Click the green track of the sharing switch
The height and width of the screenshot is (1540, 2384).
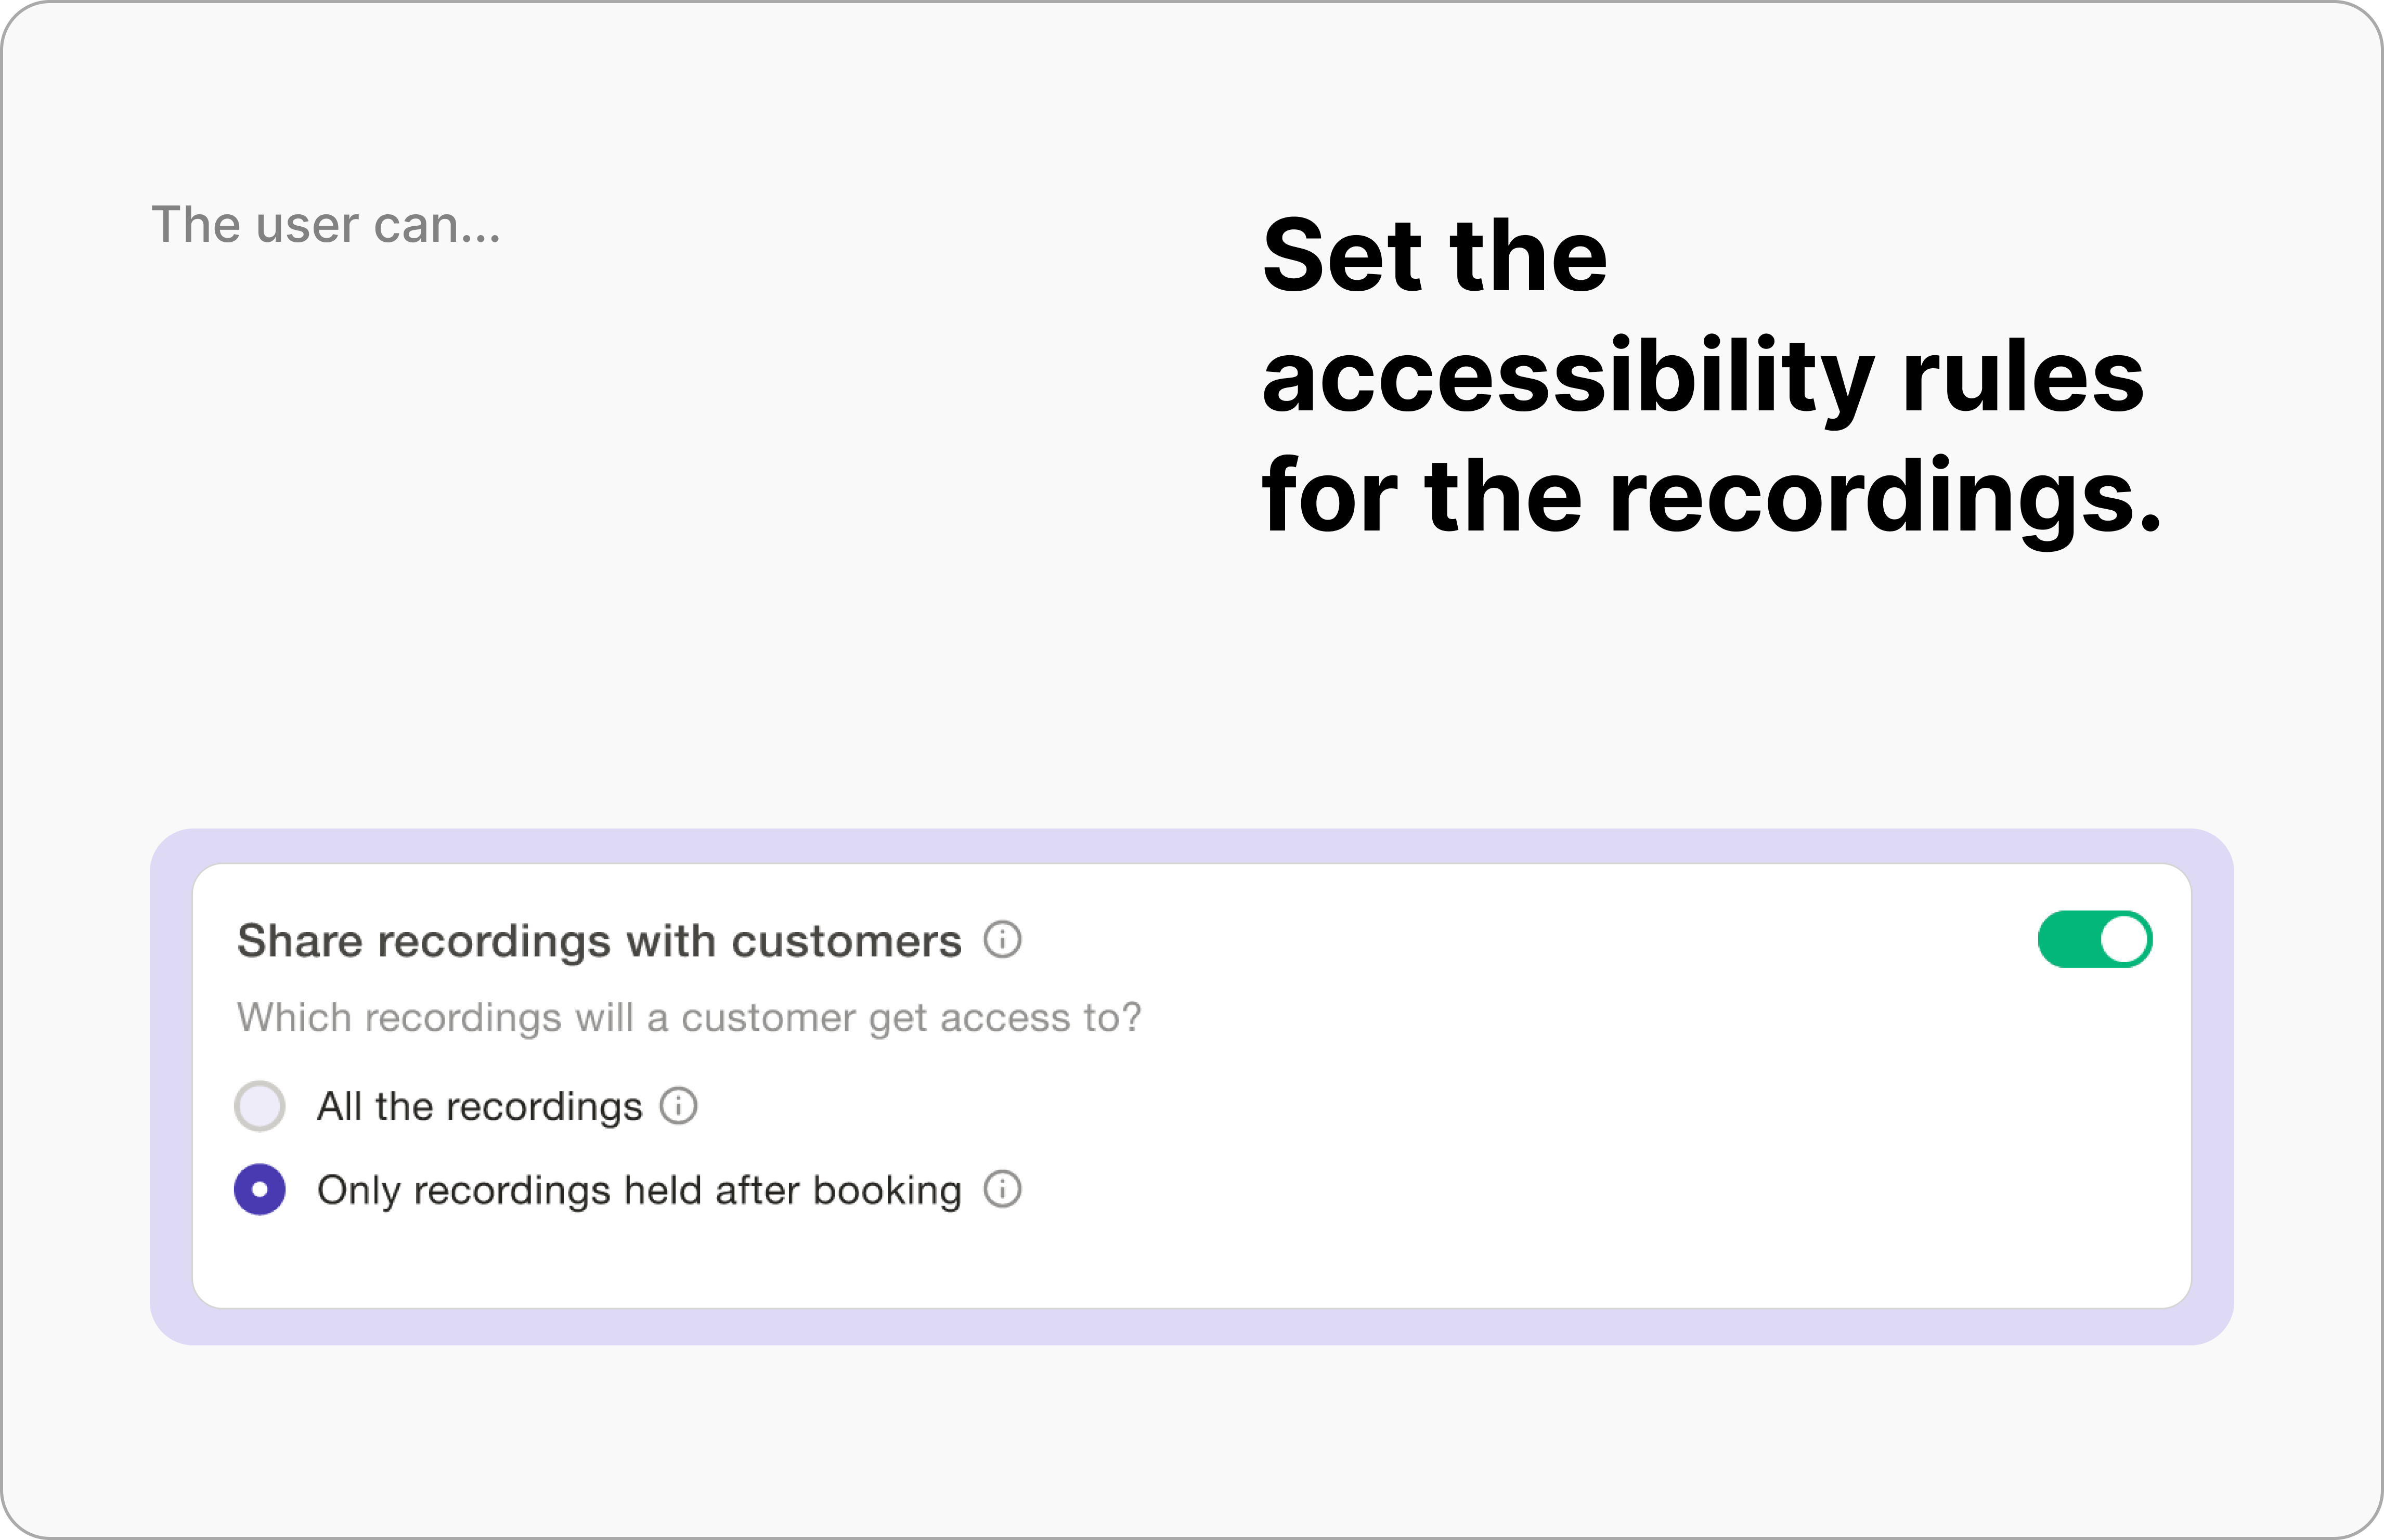[x=2068, y=939]
